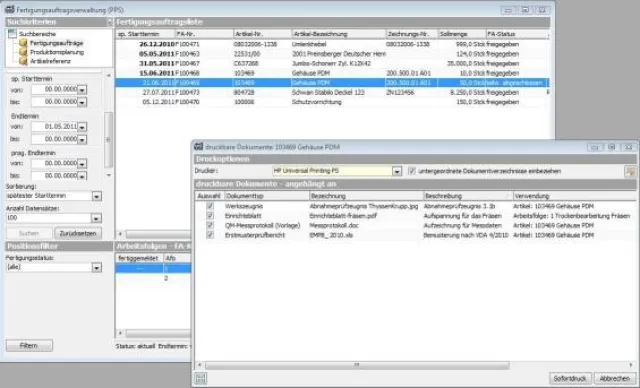Click the layout icon at dialog bottom left
Image resolution: width=640 pixels, height=388 pixels.
pyautogui.click(x=200, y=379)
